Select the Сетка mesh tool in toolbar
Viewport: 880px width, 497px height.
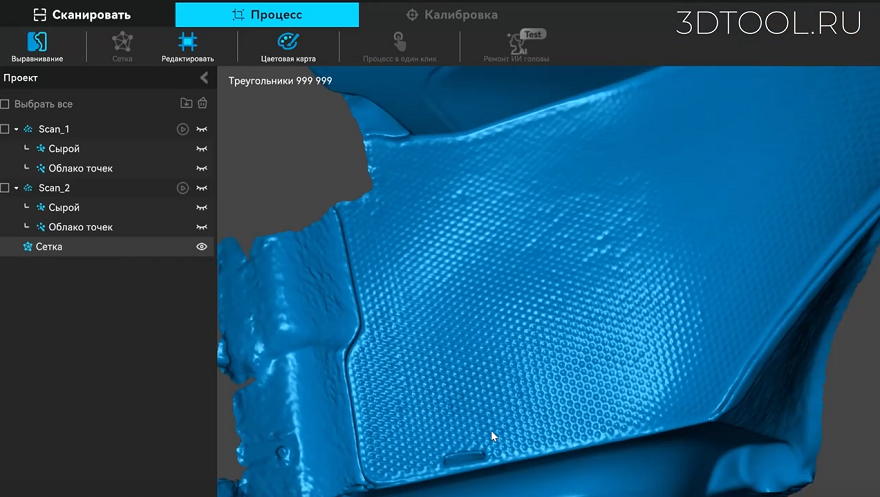[x=122, y=47]
